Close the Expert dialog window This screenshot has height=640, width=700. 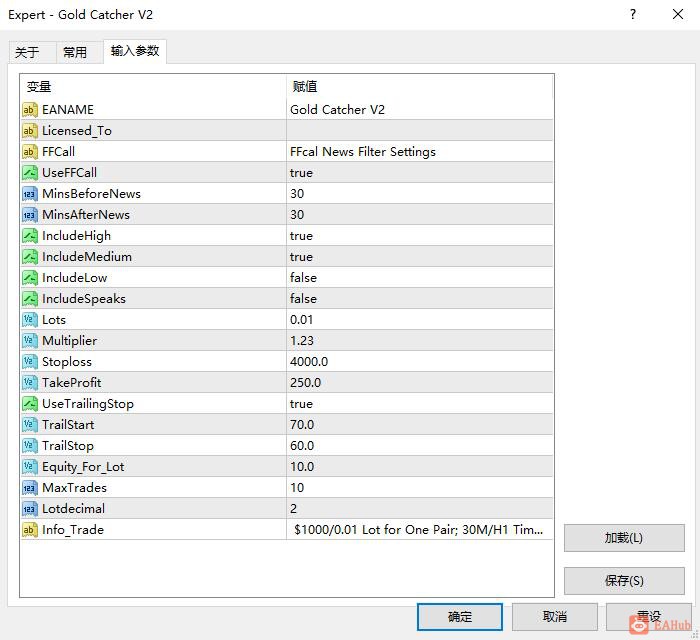(678, 14)
